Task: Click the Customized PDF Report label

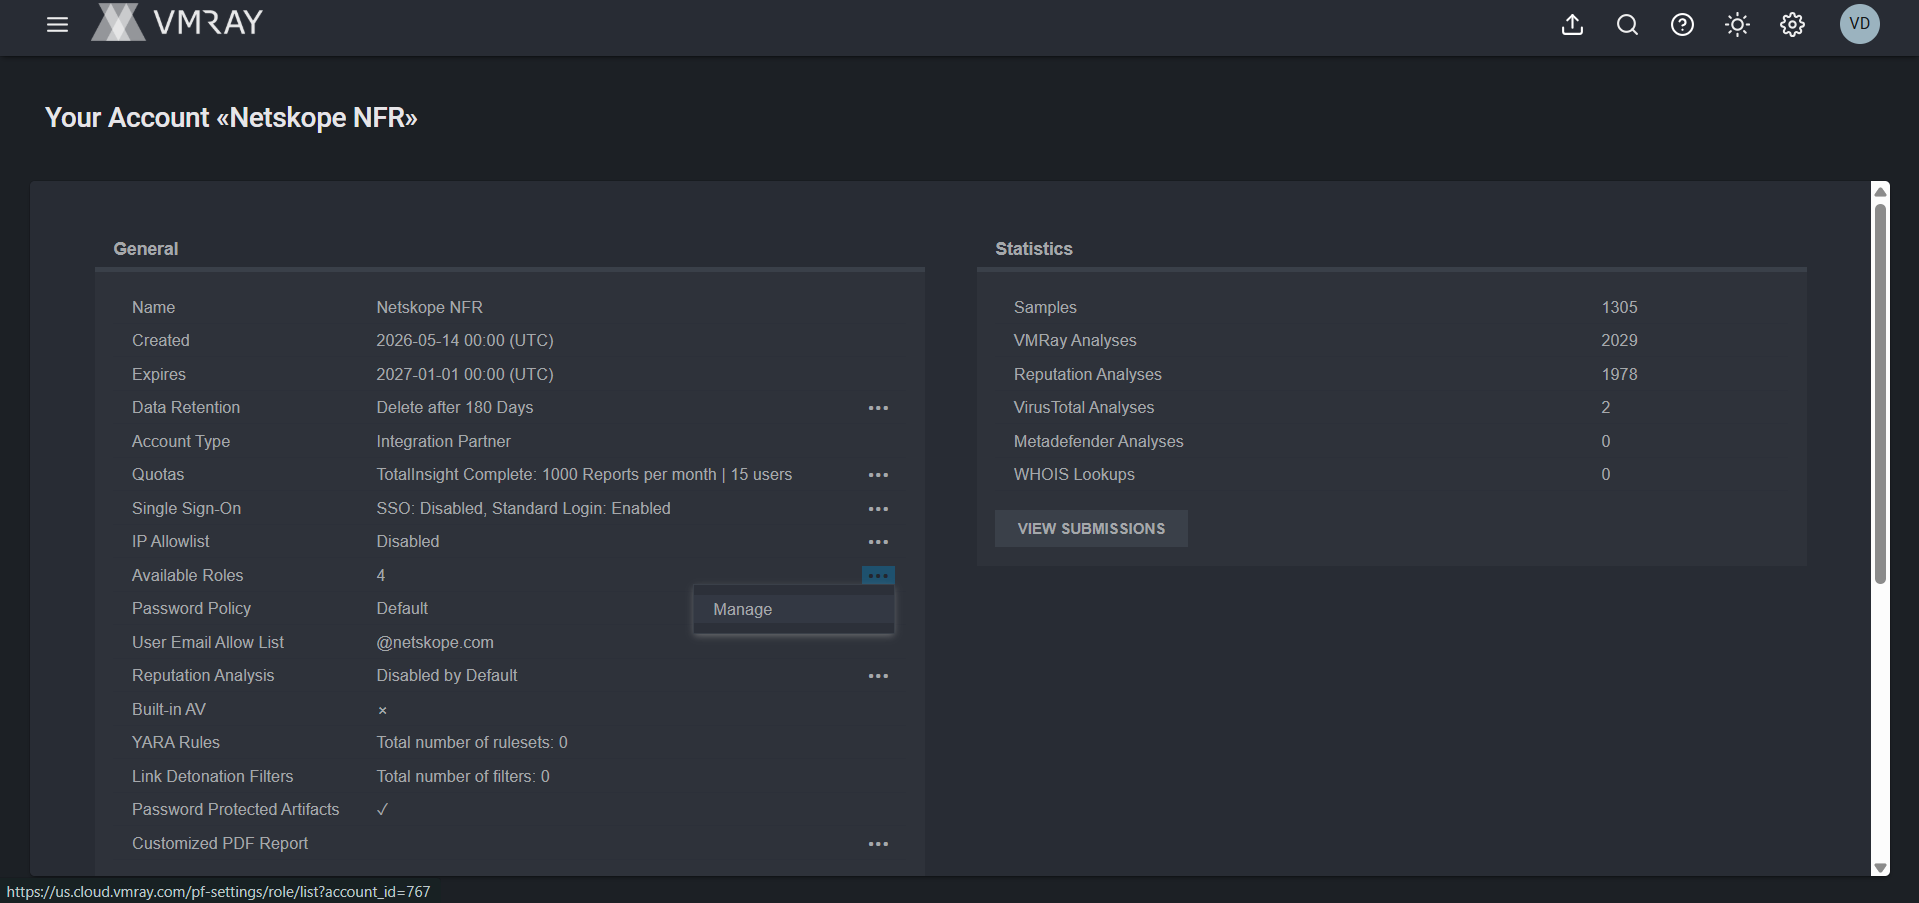Action: [220, 844]
